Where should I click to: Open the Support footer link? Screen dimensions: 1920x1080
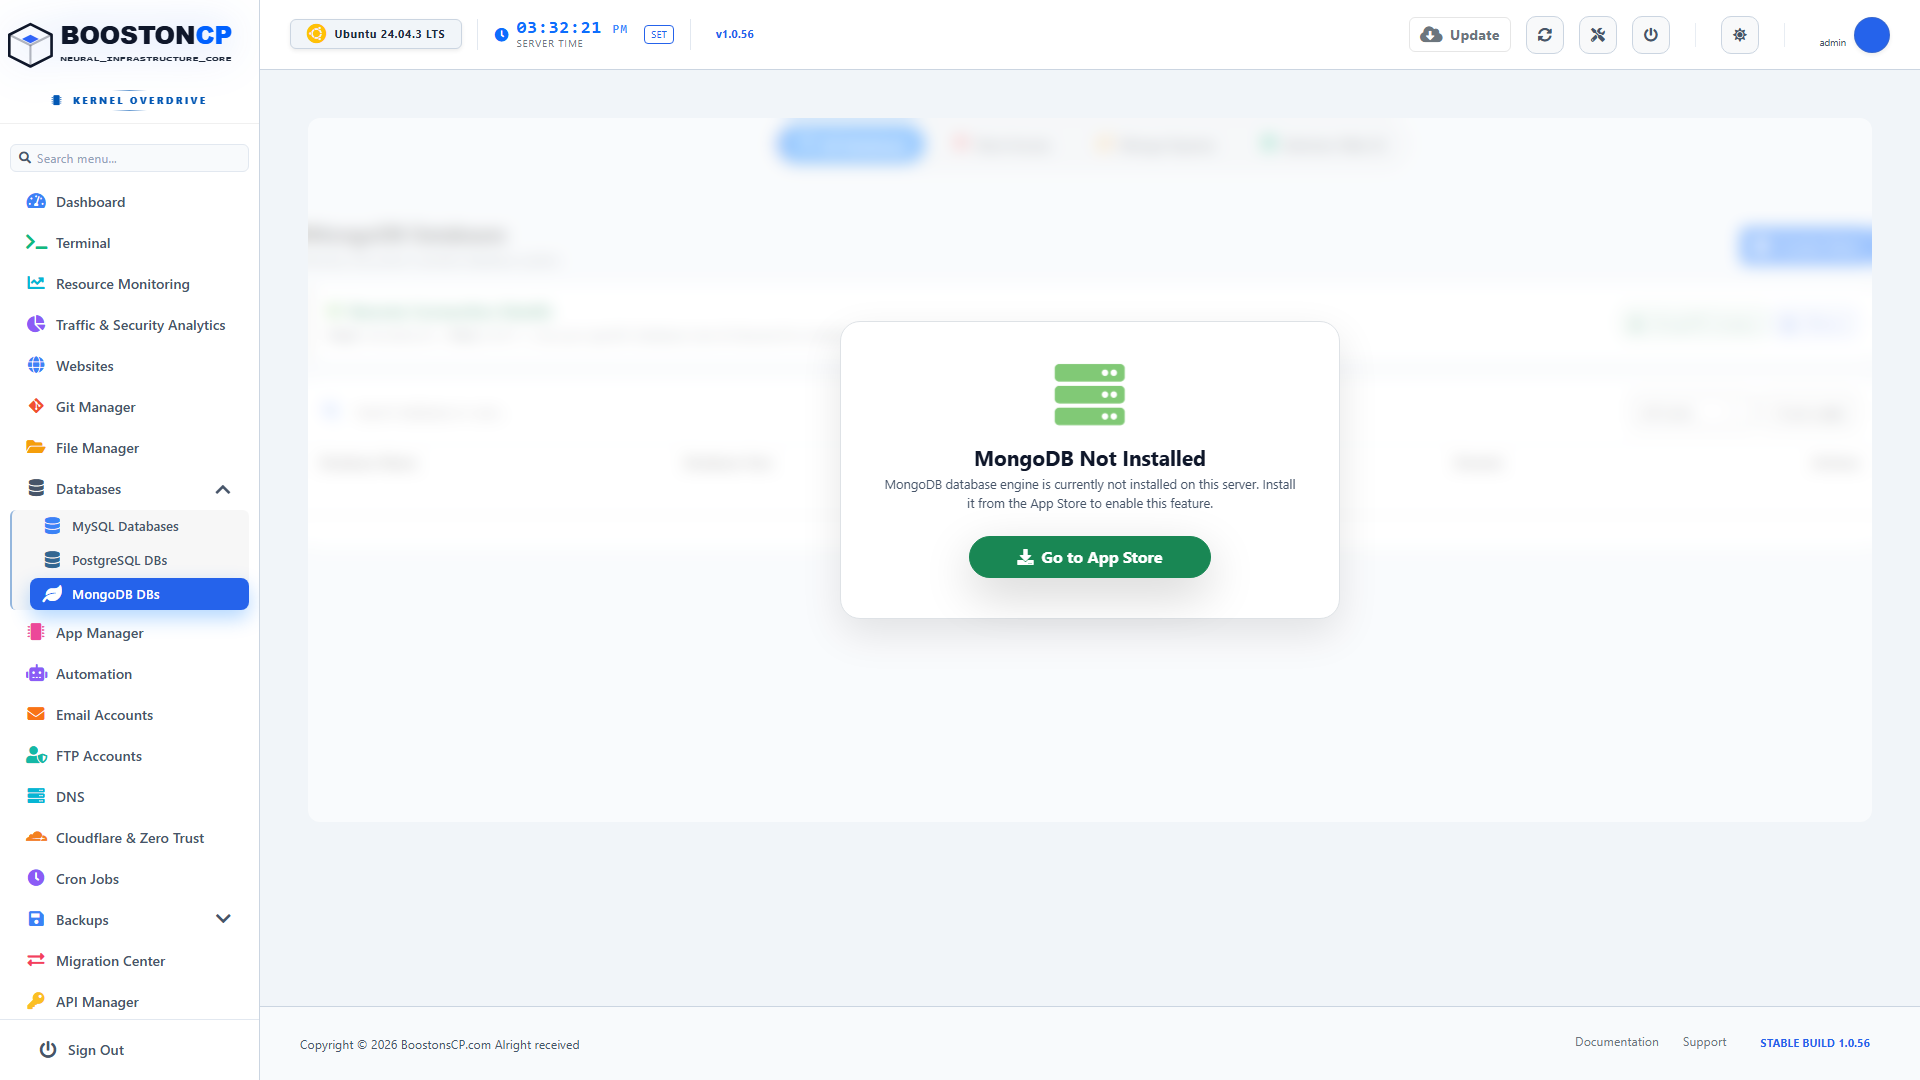(1705, 1042)
